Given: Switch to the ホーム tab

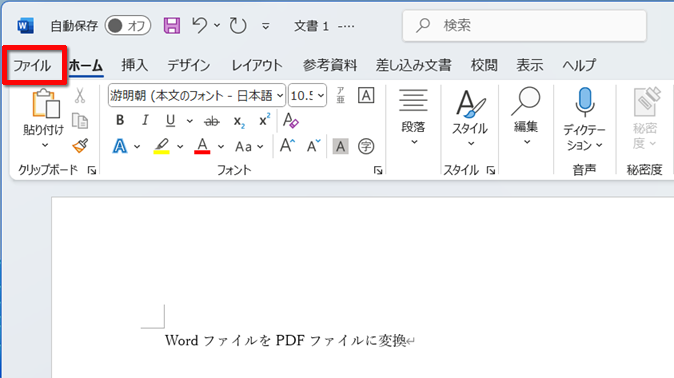Looking at the screenshot, I should [x=86, y=65].
